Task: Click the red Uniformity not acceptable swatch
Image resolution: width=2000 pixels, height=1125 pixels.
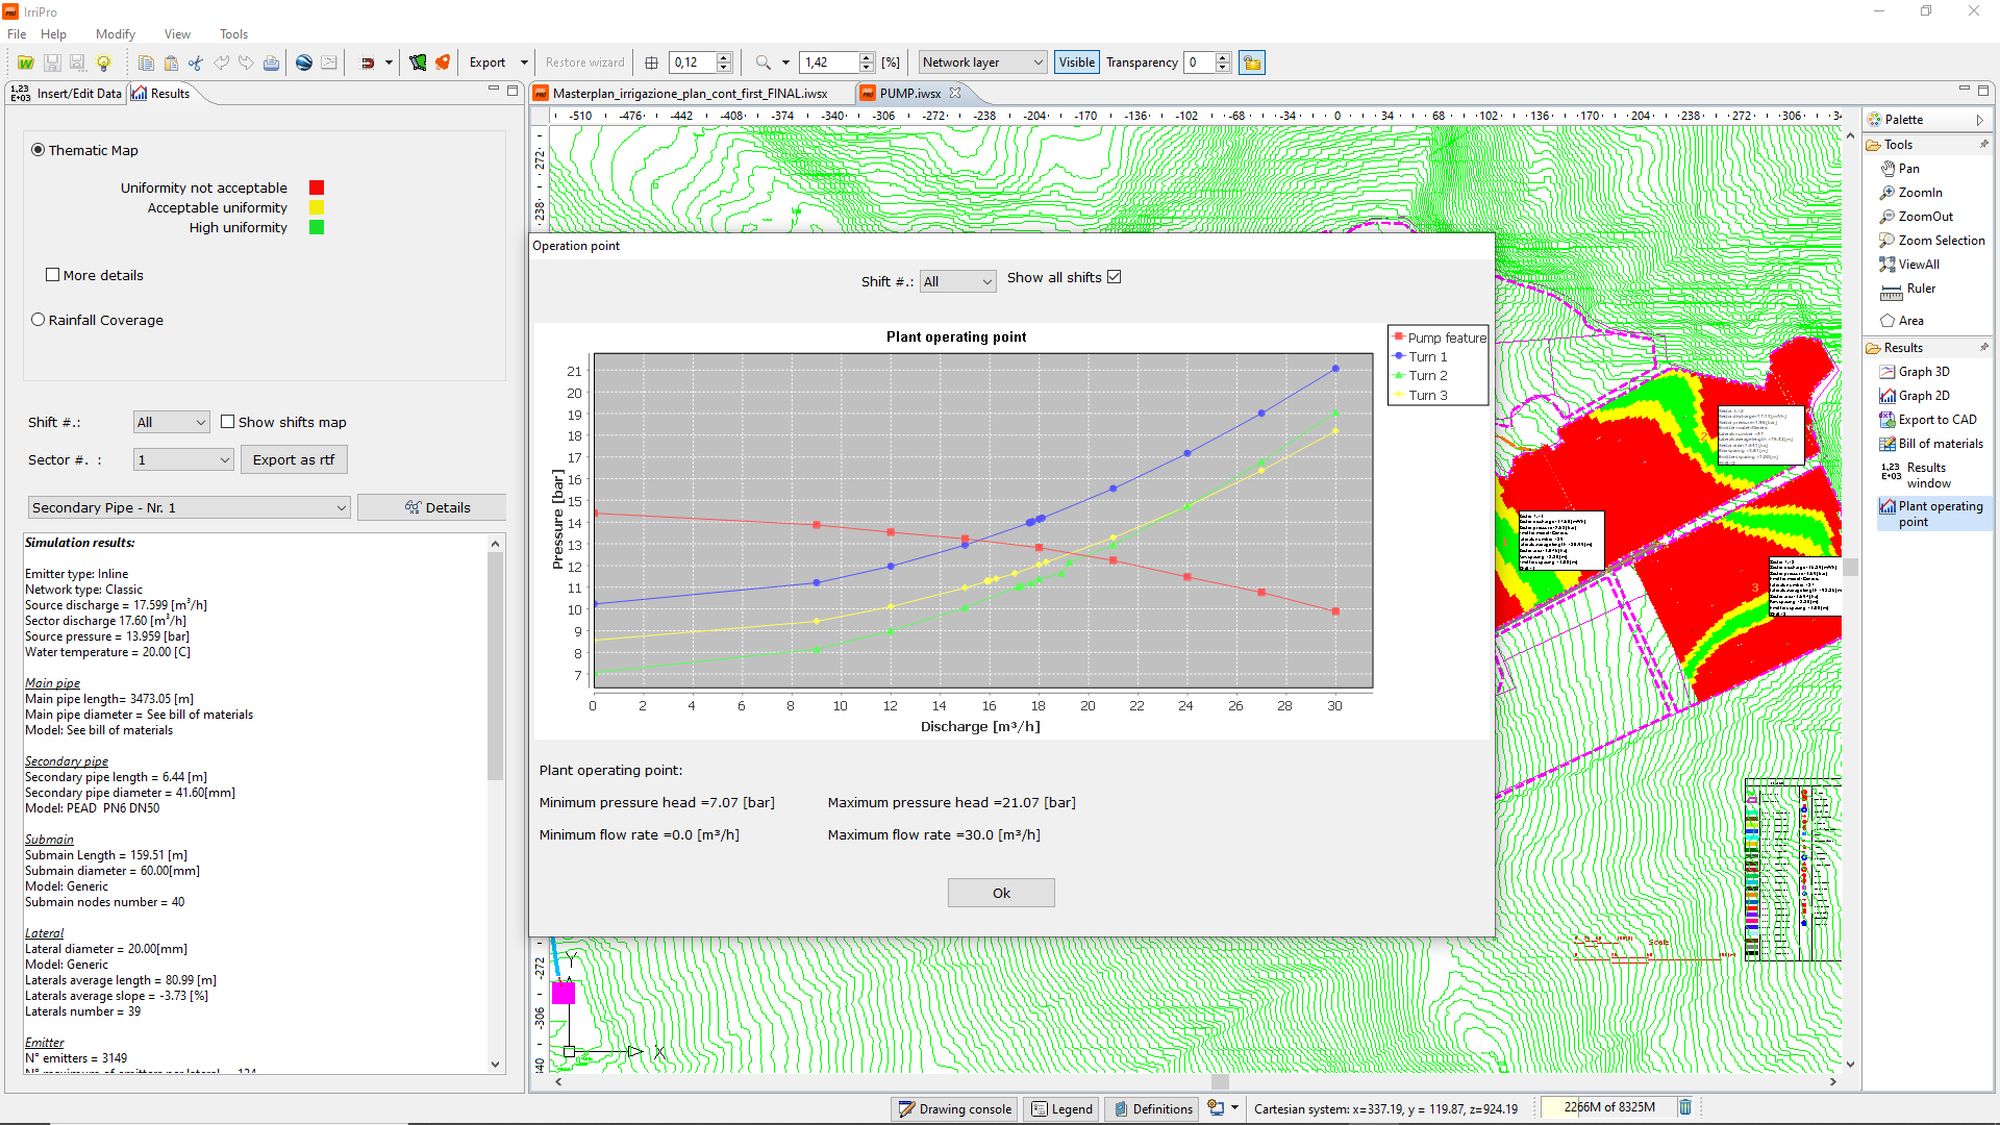Action: click(x=316, y=188)
